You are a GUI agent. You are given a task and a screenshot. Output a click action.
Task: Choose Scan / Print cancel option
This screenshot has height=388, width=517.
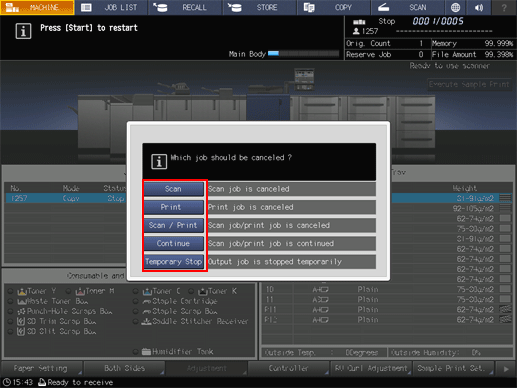[173, 225]
